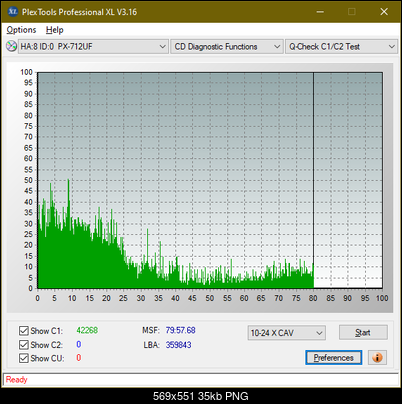Minimize the PlexTools window
Viewport: 402px width, 404px height.
click(x=320, y=12)
